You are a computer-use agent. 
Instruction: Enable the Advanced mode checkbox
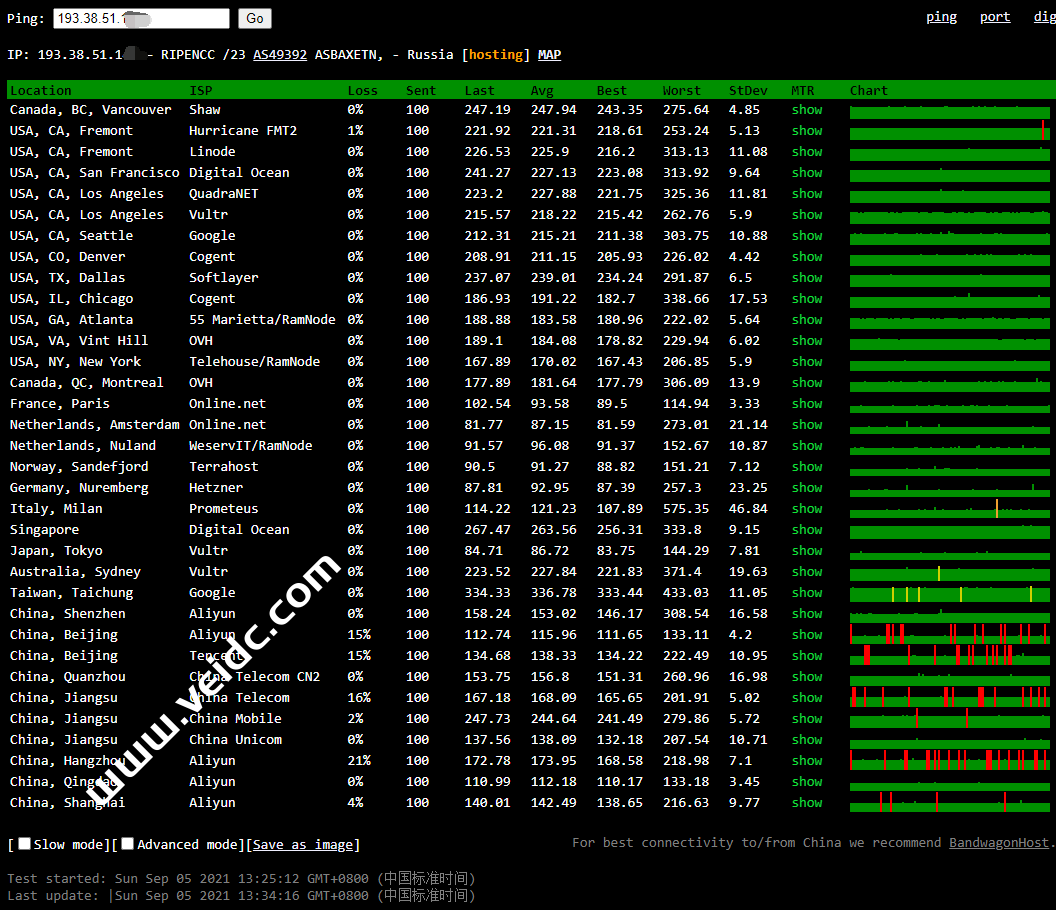pos(128,844)
